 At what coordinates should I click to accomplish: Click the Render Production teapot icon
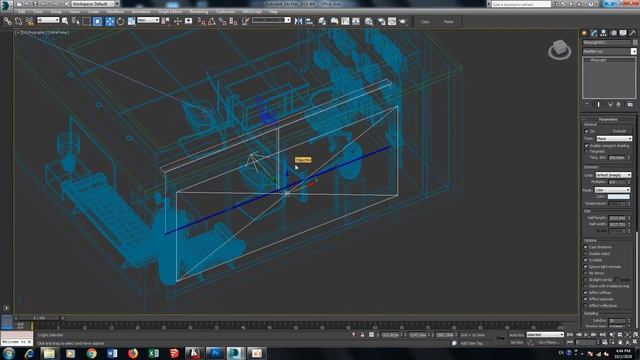coord(403,21)
